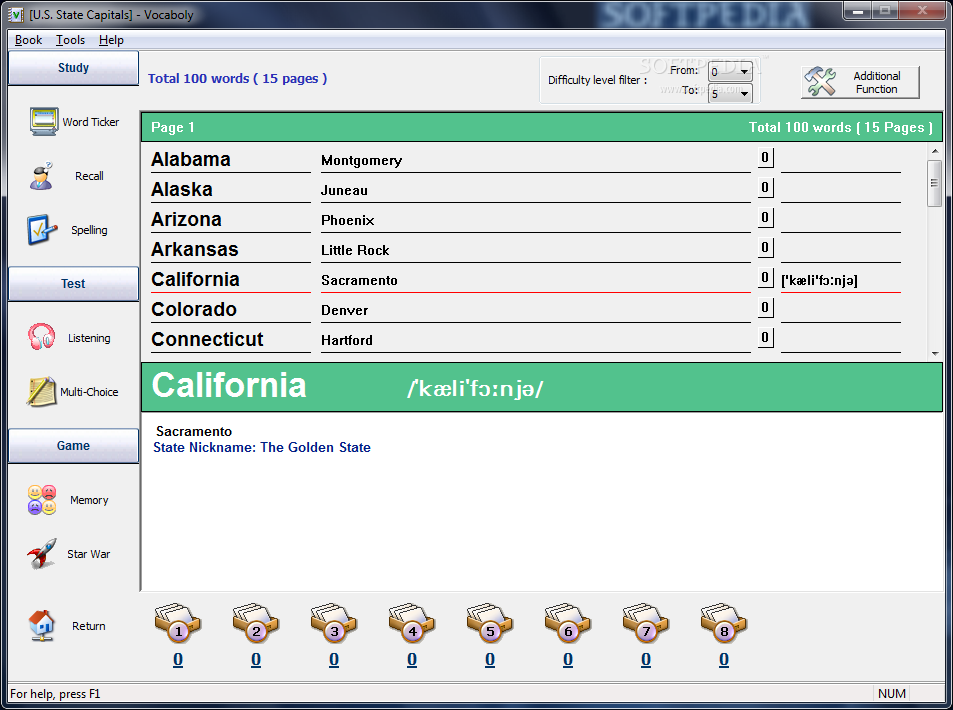Select the Test section header
Viewport: 953px width, 710px height.
coord(74,283)
